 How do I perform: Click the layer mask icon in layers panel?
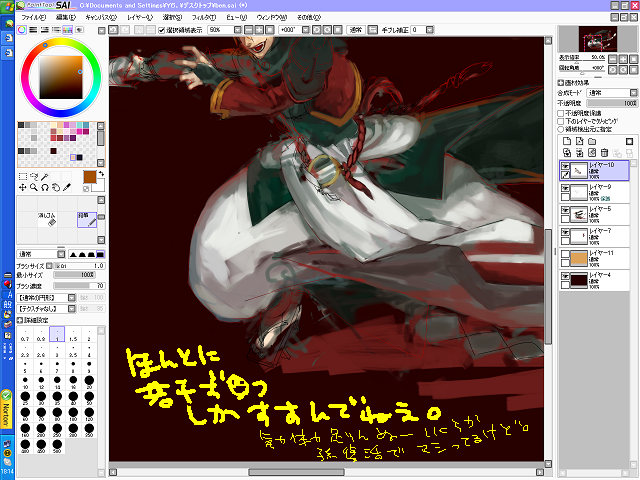coord(629,141)
